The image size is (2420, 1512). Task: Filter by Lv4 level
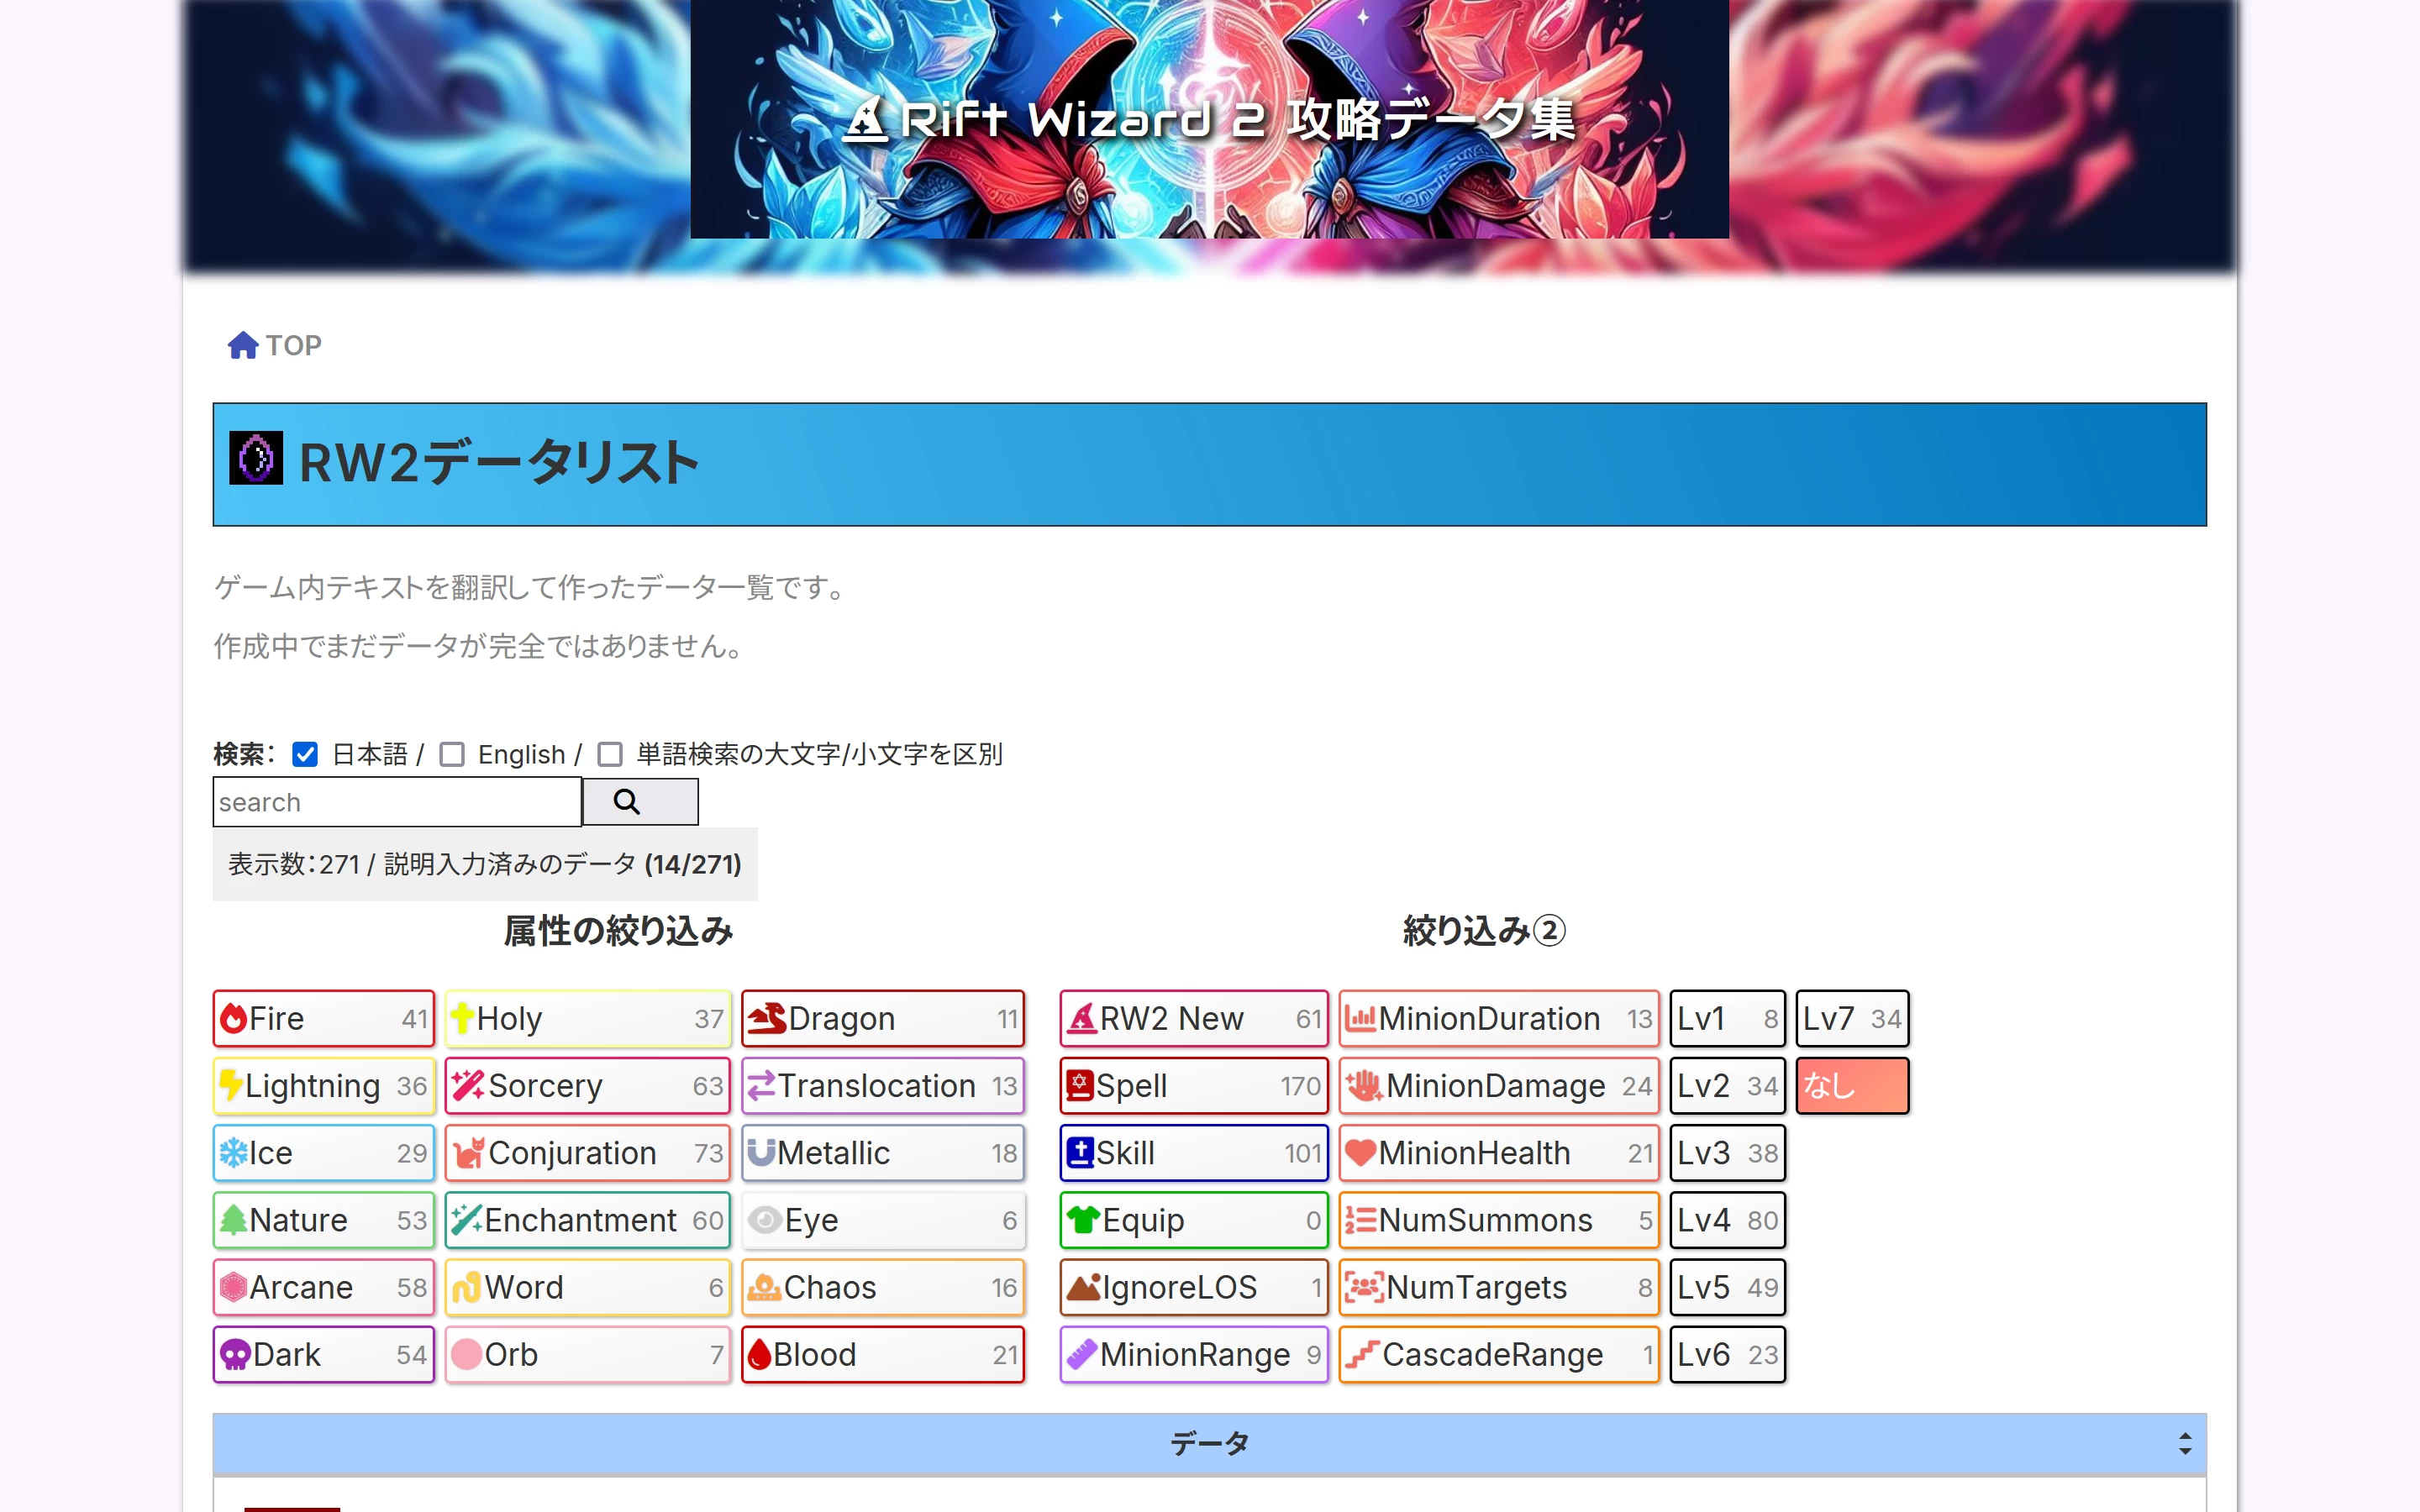coord(1726,1220)
